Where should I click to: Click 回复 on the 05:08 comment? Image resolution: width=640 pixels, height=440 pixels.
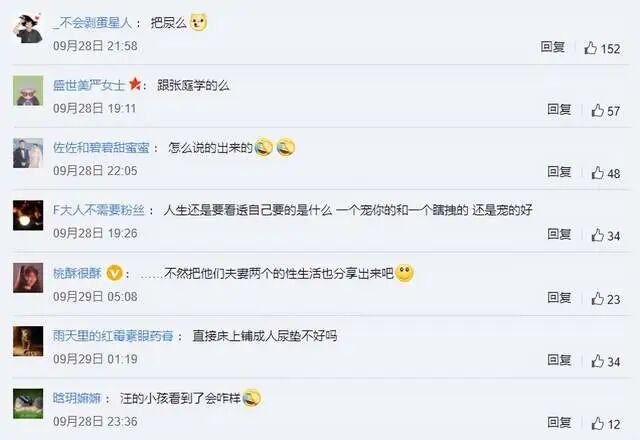tap(559, 298)
